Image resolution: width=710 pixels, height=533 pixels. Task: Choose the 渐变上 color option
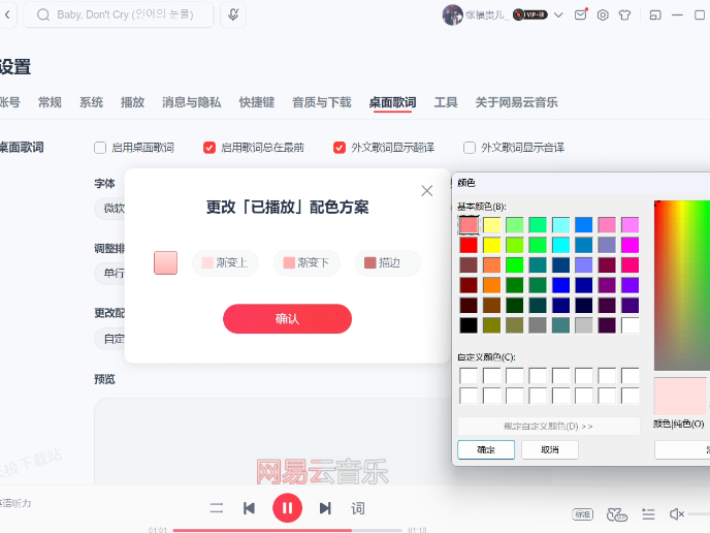[225, 263]
